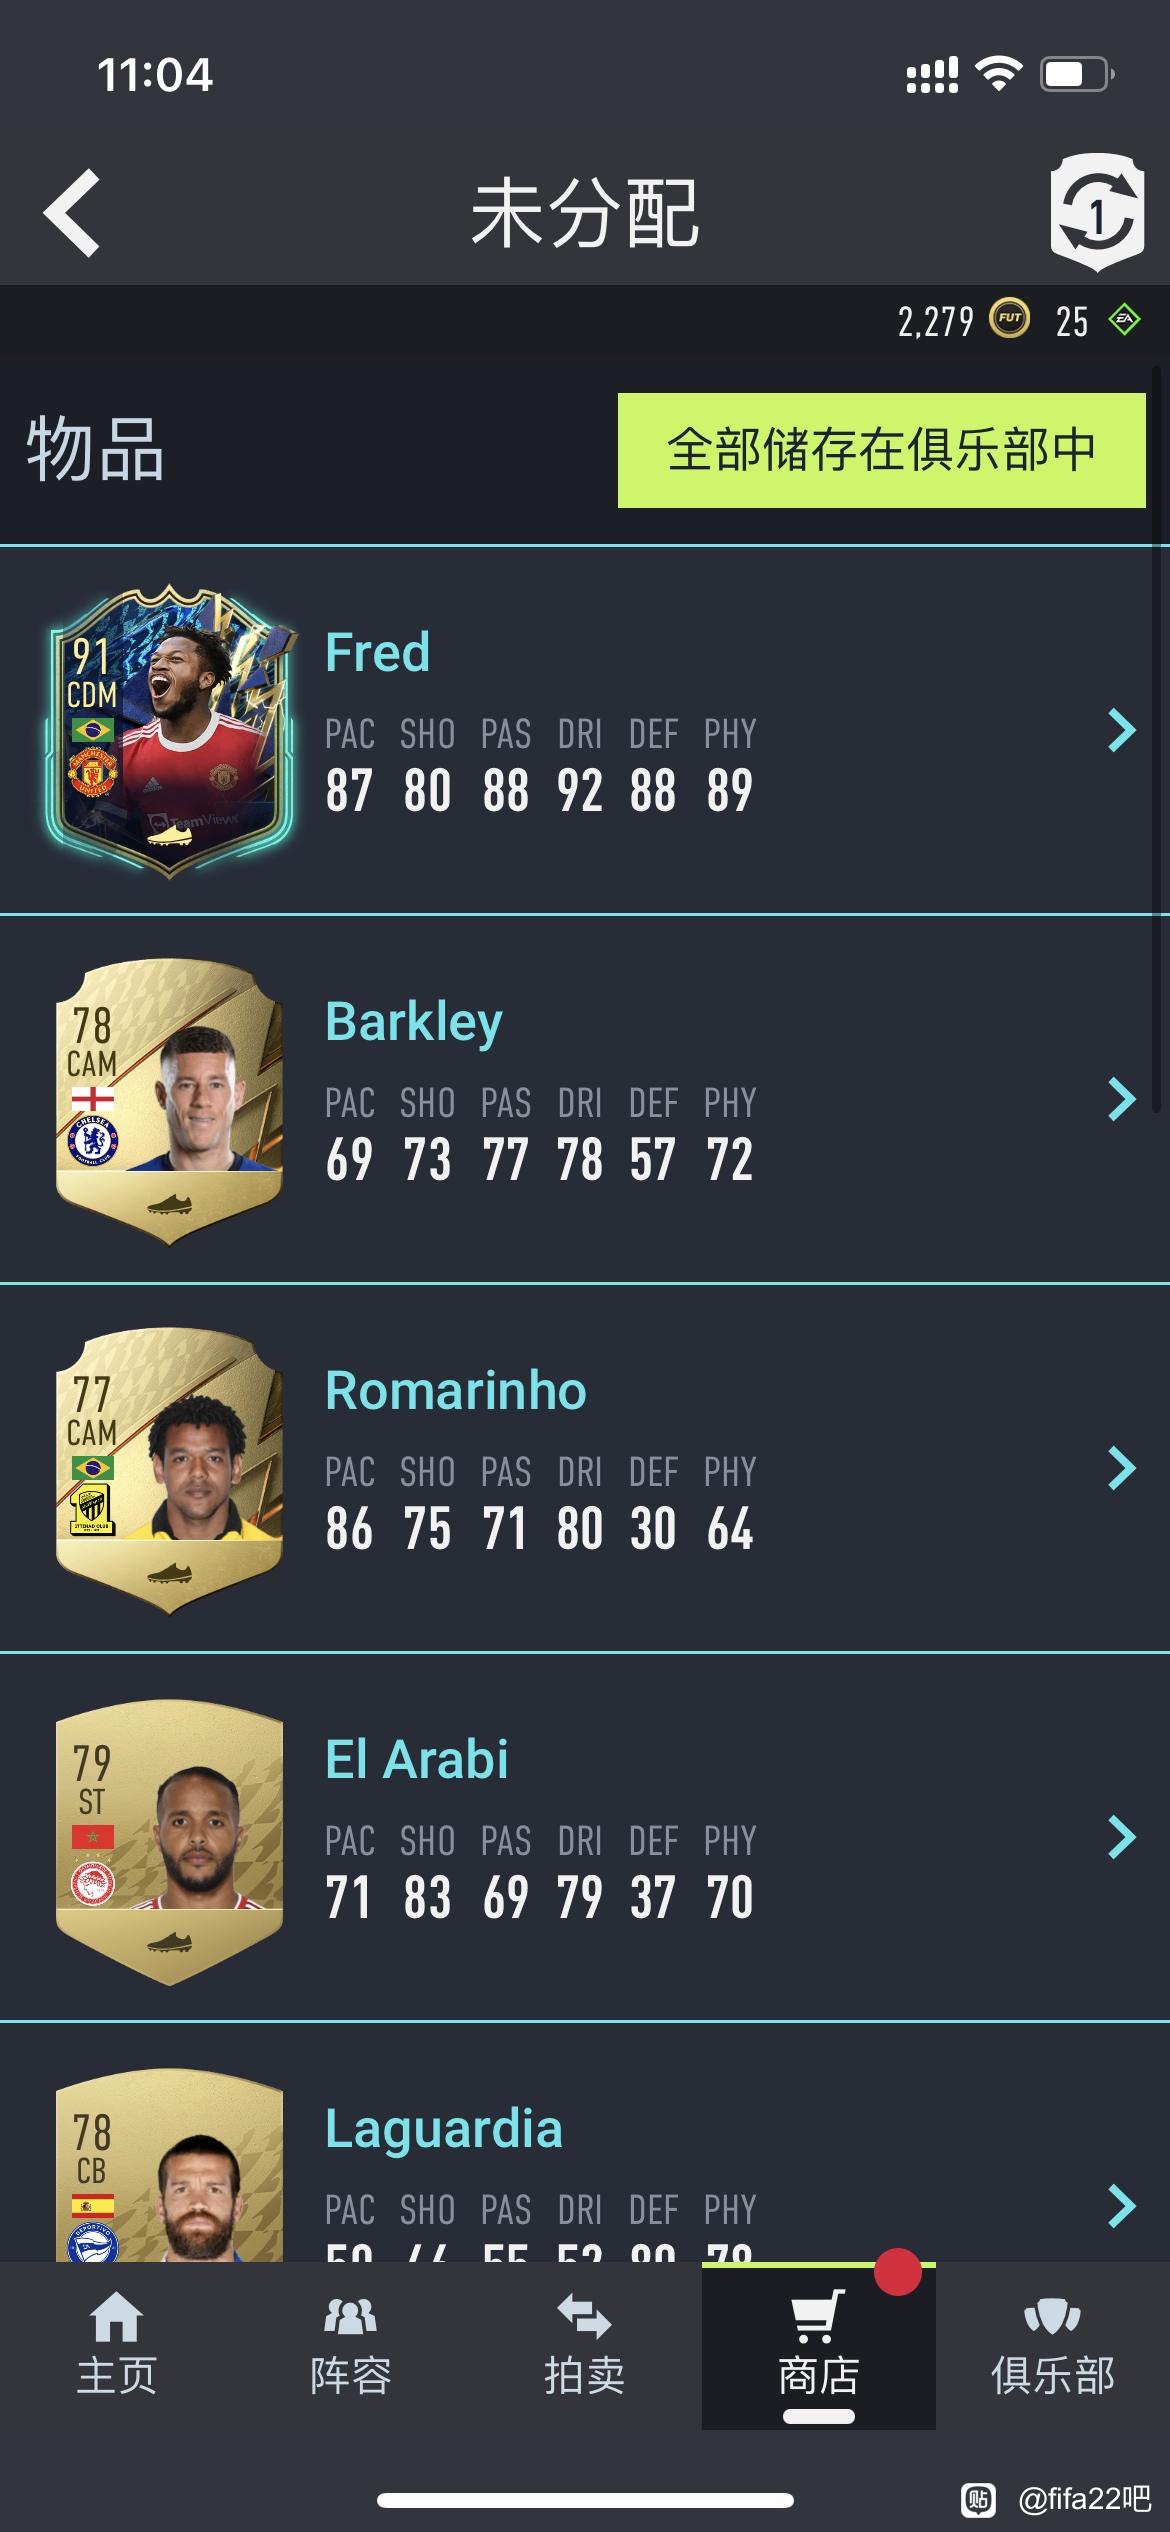Viewport: 1170px width, 2532px height.
Task: Select Barkley gold player card
Action: pos(169,1102)
